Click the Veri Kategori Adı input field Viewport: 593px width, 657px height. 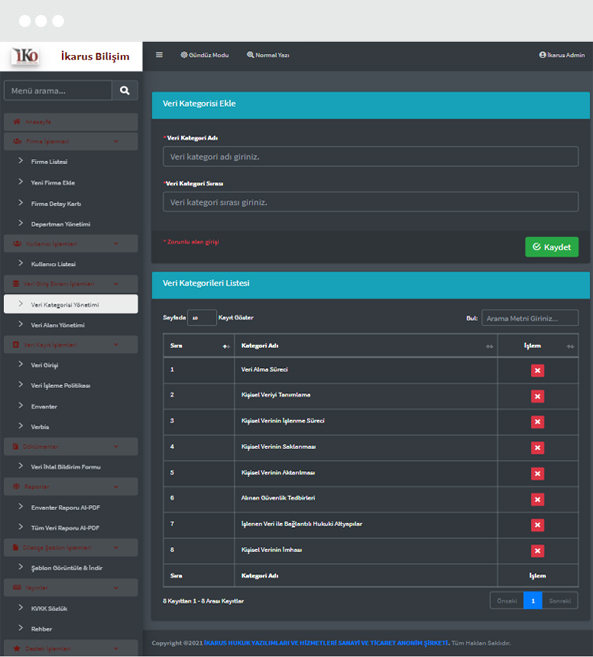[371, 157]
